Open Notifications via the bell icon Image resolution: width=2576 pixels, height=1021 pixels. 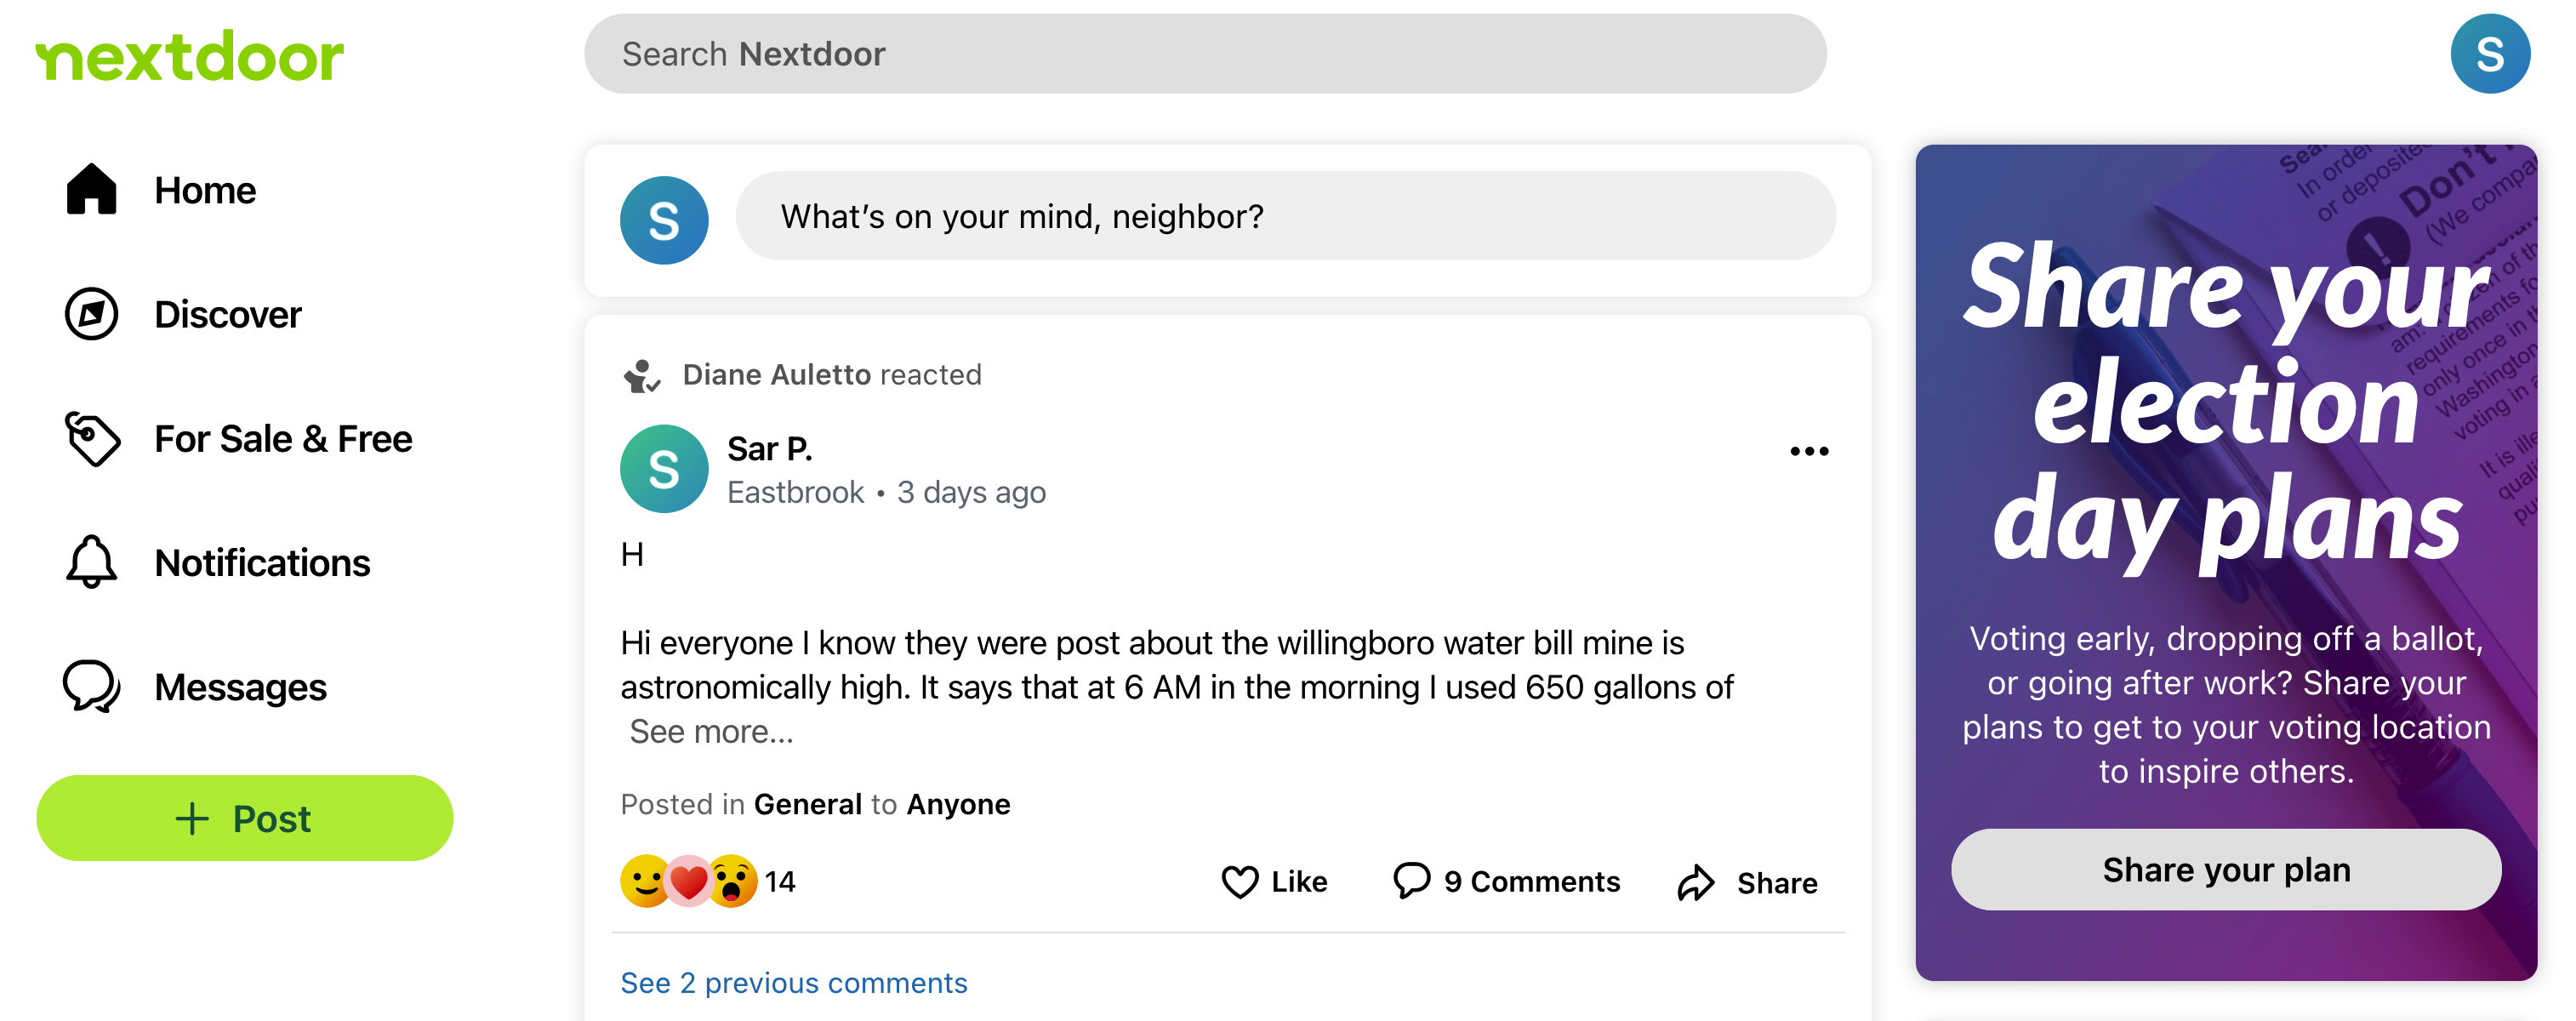point(92,562)
